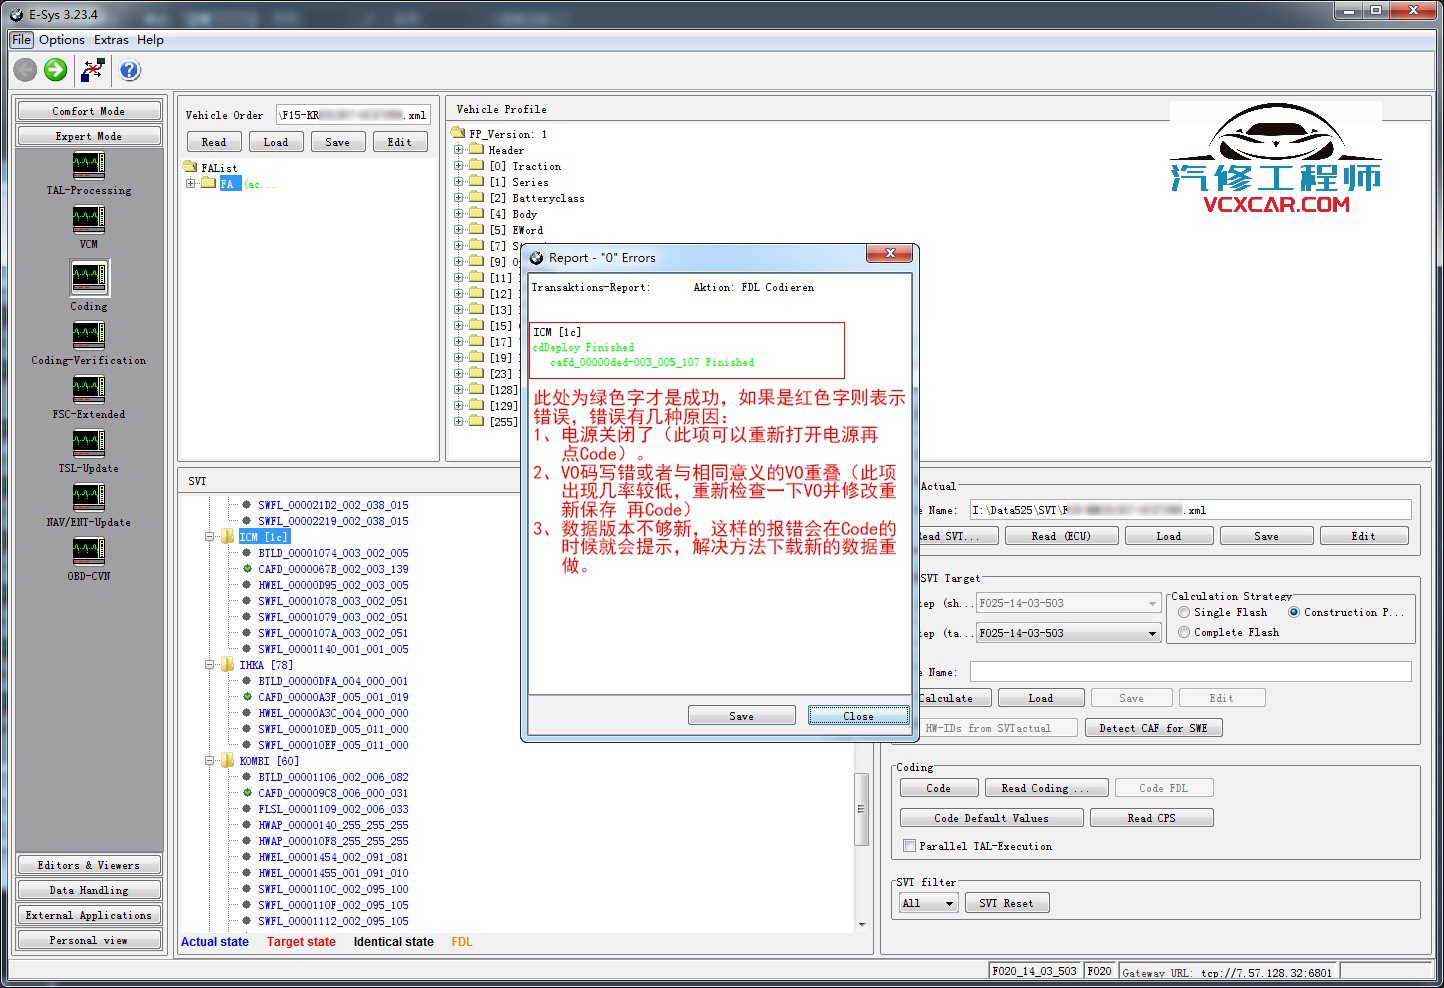Select the Single Flash radio button

[x=1184, y=612]
